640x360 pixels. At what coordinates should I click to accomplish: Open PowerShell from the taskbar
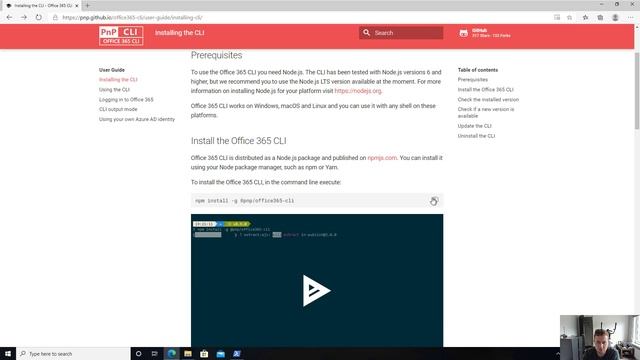pos(237,353)
